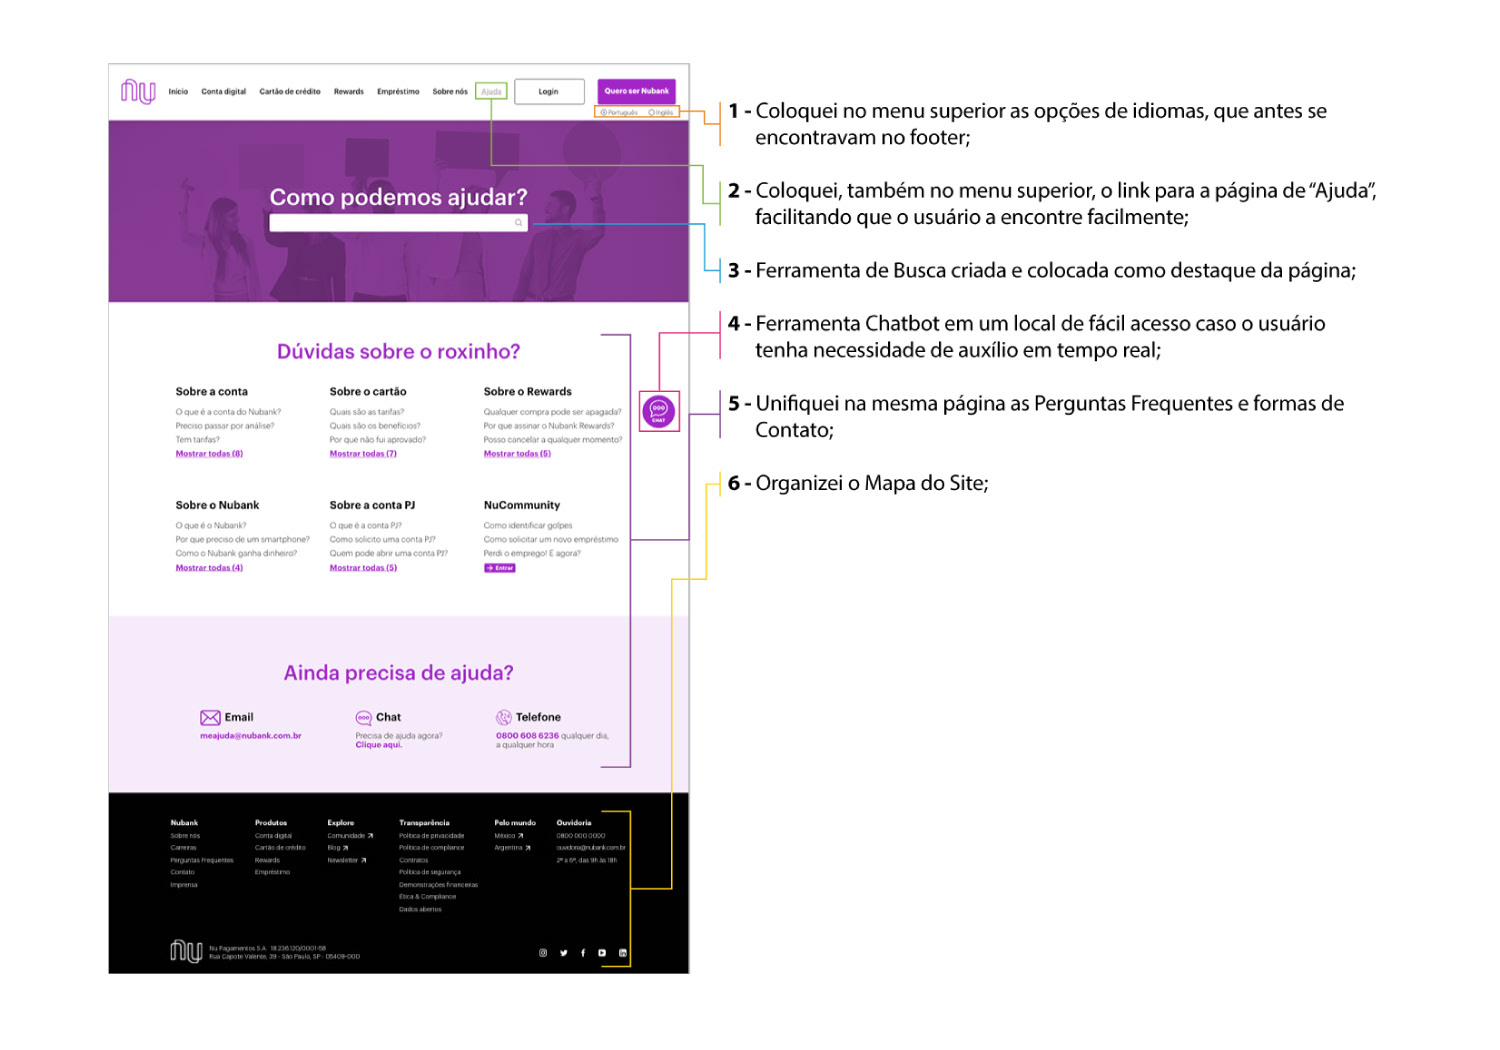Expand Mostrar todas (5) under Sobre o Rewards

517,454
